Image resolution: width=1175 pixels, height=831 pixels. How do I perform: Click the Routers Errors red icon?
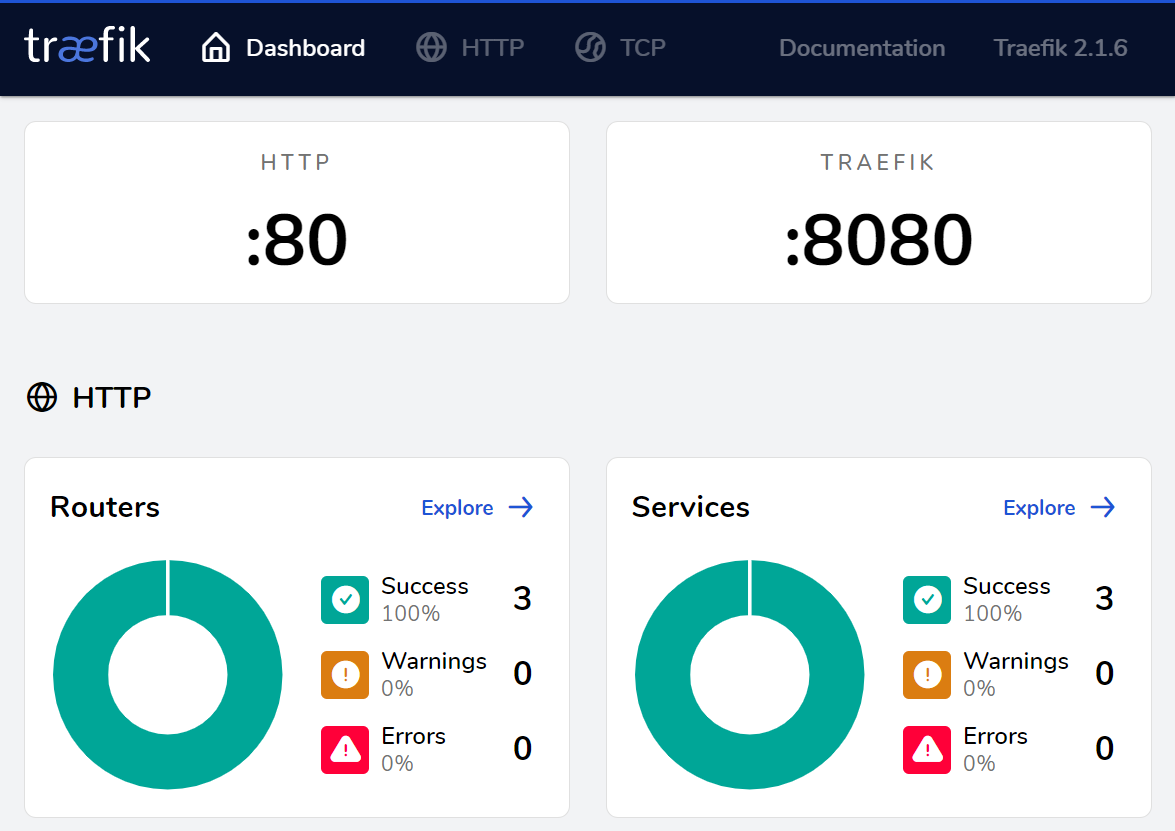[x=345, y=749]
